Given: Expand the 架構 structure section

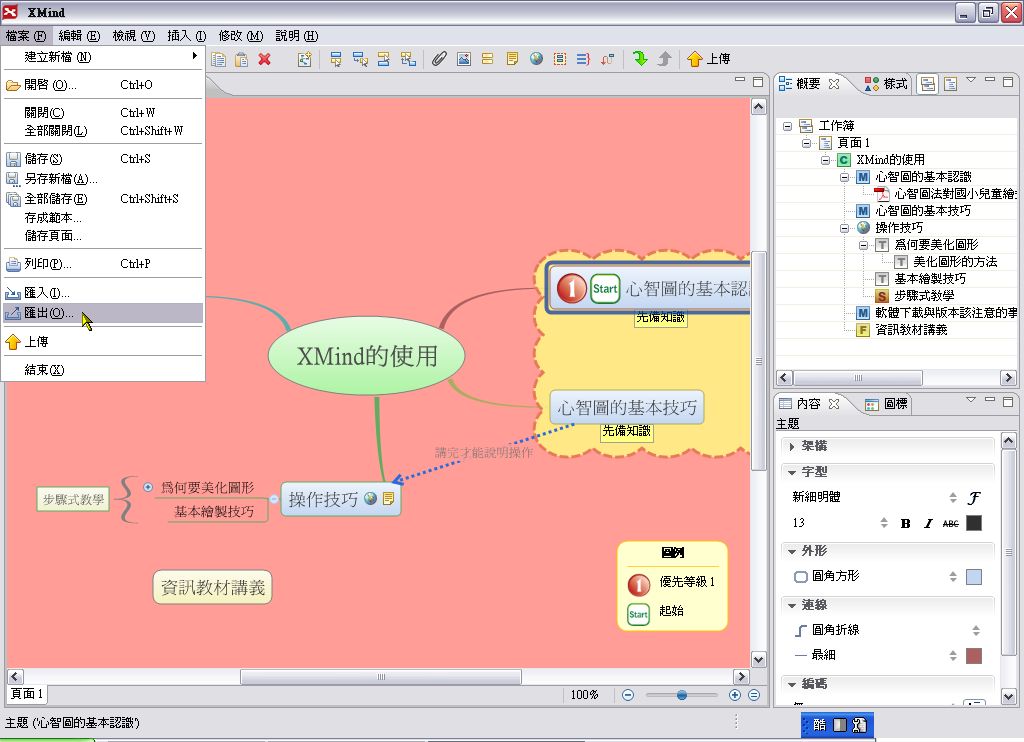Looking at the screenshot, I should [792, 447].
